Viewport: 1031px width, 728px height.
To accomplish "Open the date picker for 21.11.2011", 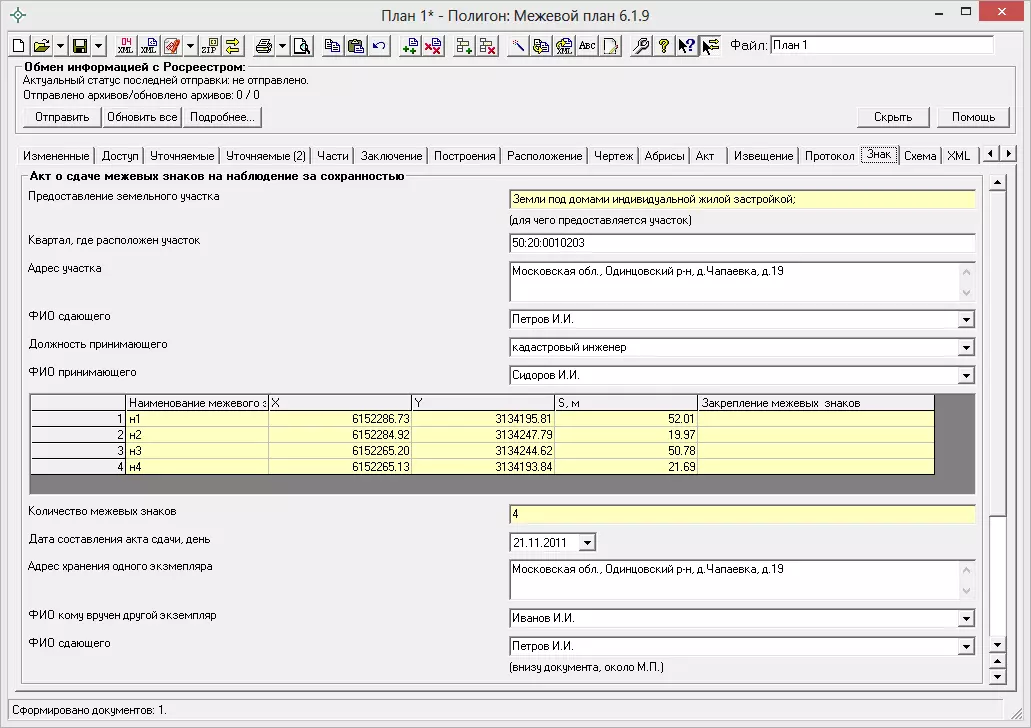I will 587,543.
